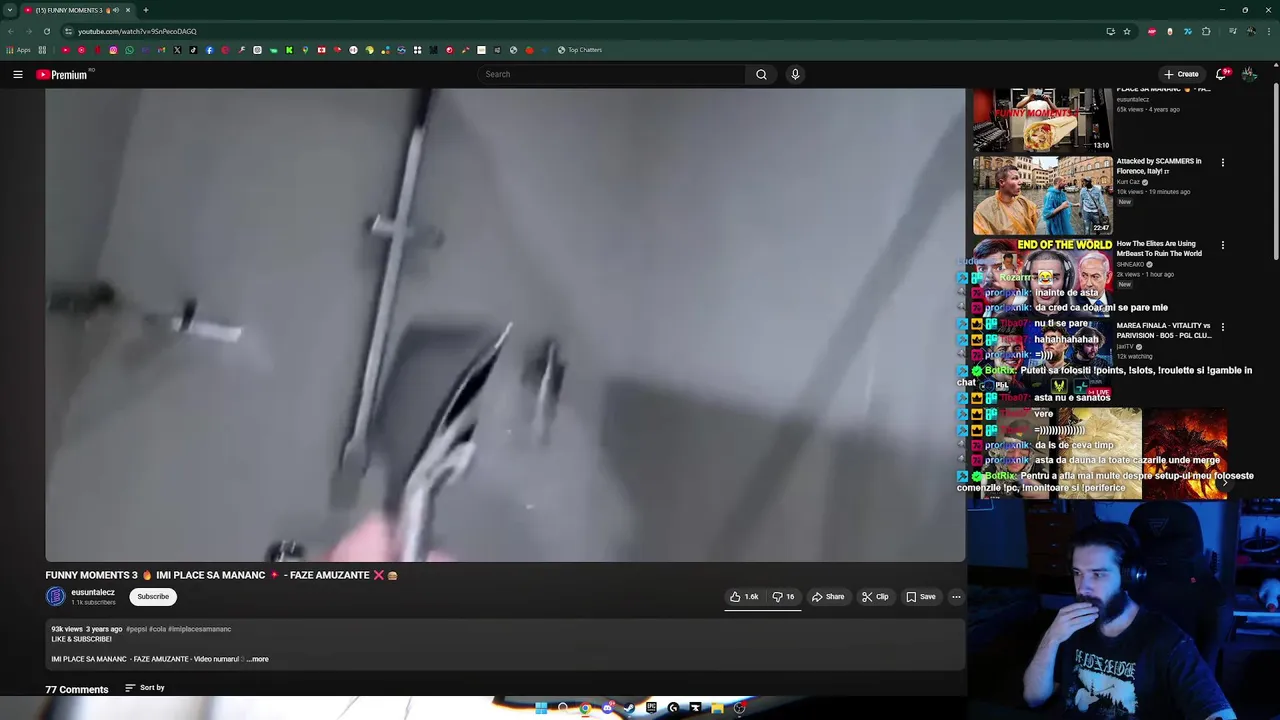Go back in browser history
The height and width of the screenshot is (720, 1280).
click(x=10, y=31)
